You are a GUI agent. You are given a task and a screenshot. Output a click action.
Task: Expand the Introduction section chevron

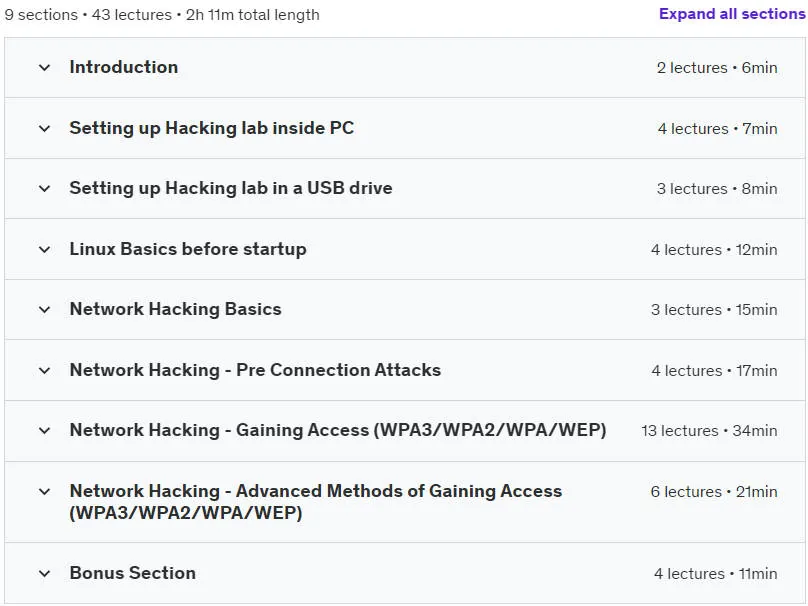pyautogui.click(x=45, y=68)
